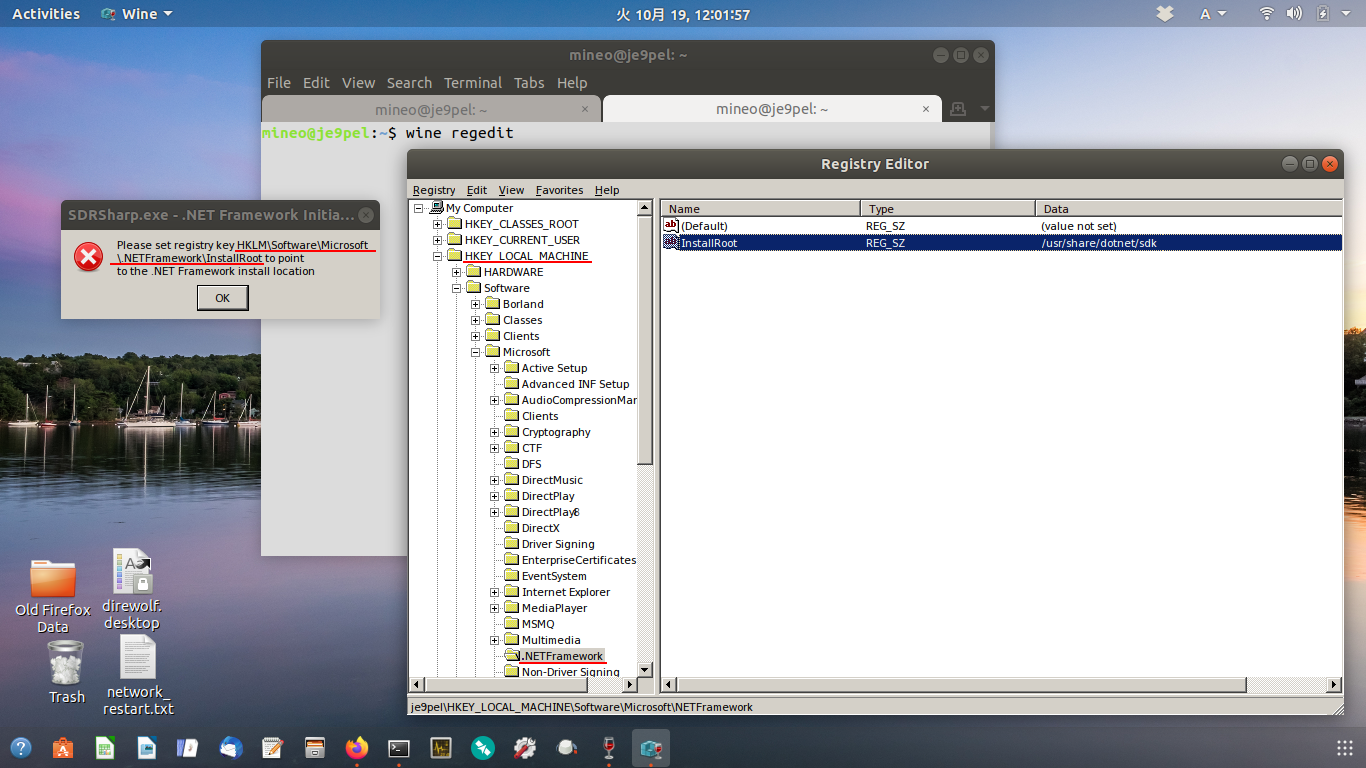Screen dimensions: 1366x768
Task: Open the Search menu in Terminal
Action: tap(409, 83)
